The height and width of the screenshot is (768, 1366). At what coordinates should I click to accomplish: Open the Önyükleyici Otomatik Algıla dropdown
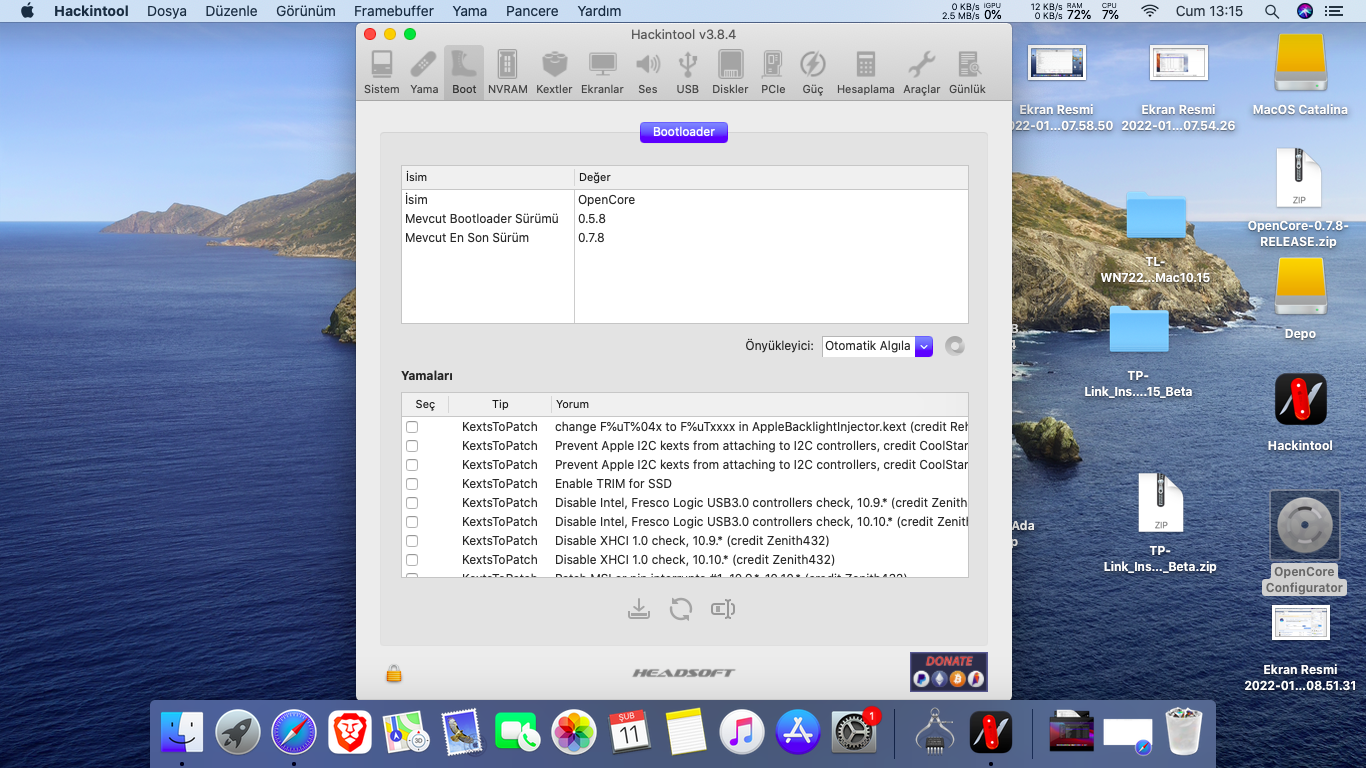point(877,346)
